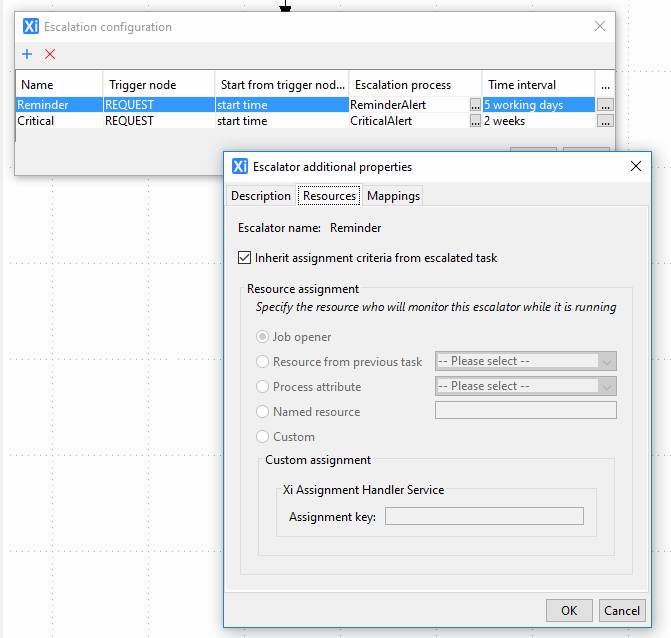Click ellipsis button in Reminder row end
Screen dimensions: 671x638
[x=605, y=105]
